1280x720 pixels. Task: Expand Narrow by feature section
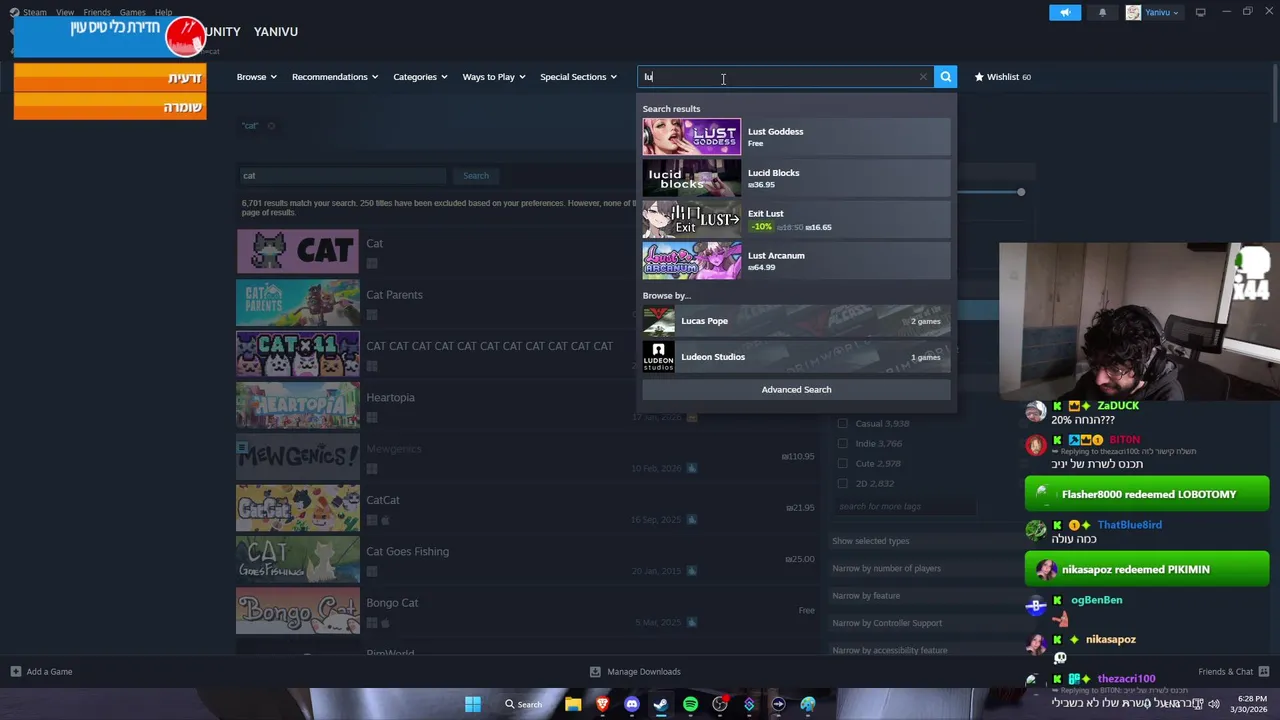[x=866, y=595]
